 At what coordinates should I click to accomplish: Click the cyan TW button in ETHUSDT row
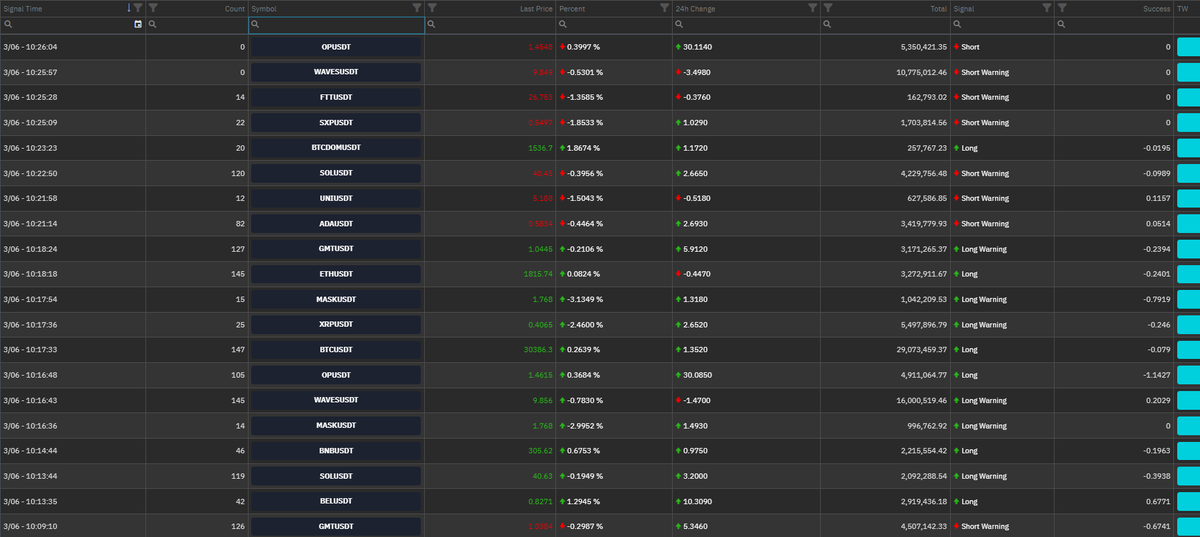point(1188,274)
